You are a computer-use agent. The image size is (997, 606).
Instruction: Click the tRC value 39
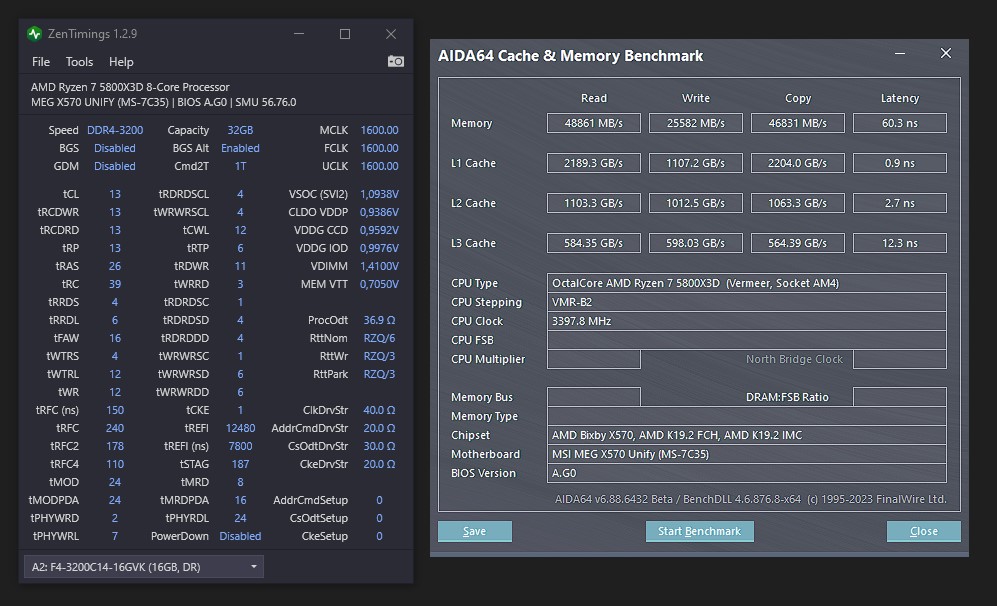(x=114, y=284)
